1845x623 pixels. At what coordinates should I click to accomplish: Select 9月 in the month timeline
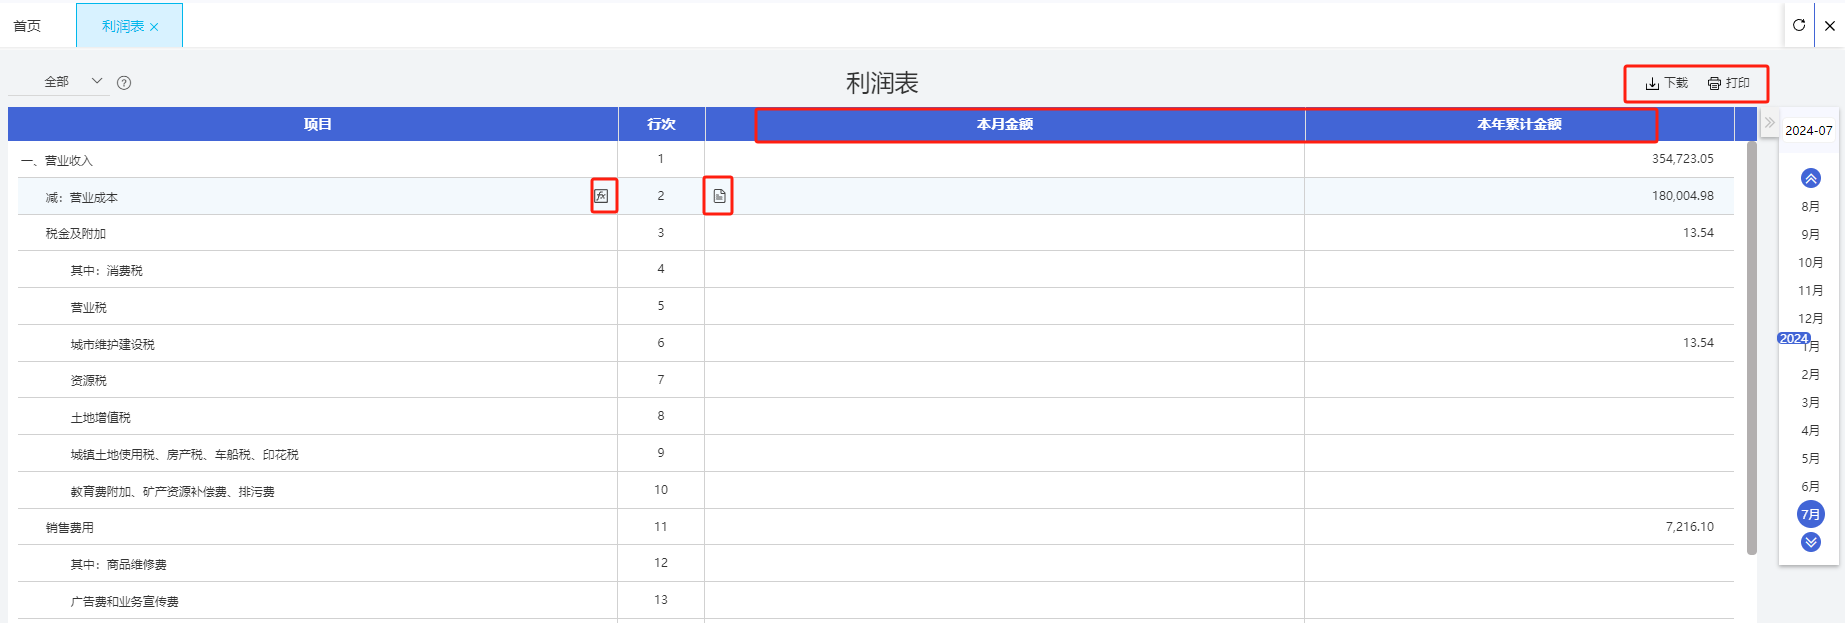tap(1811, 234)
